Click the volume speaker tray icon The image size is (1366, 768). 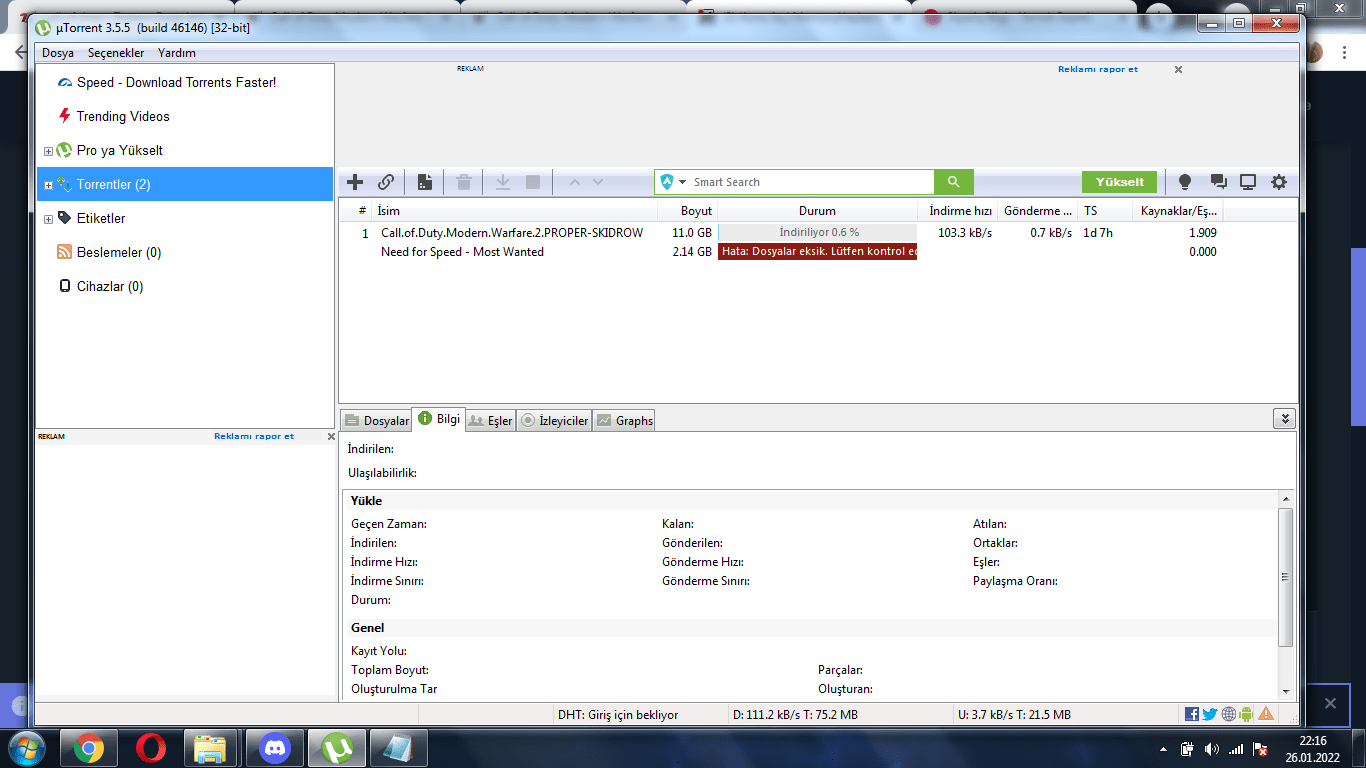pyautogui.click(x=1212, y=749)
